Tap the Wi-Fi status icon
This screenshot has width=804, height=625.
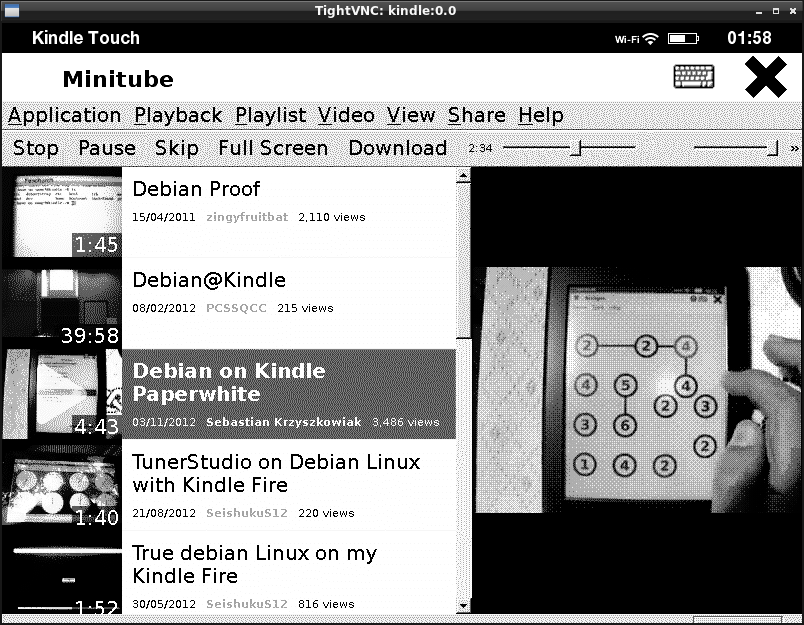click(x=651, y=38)
